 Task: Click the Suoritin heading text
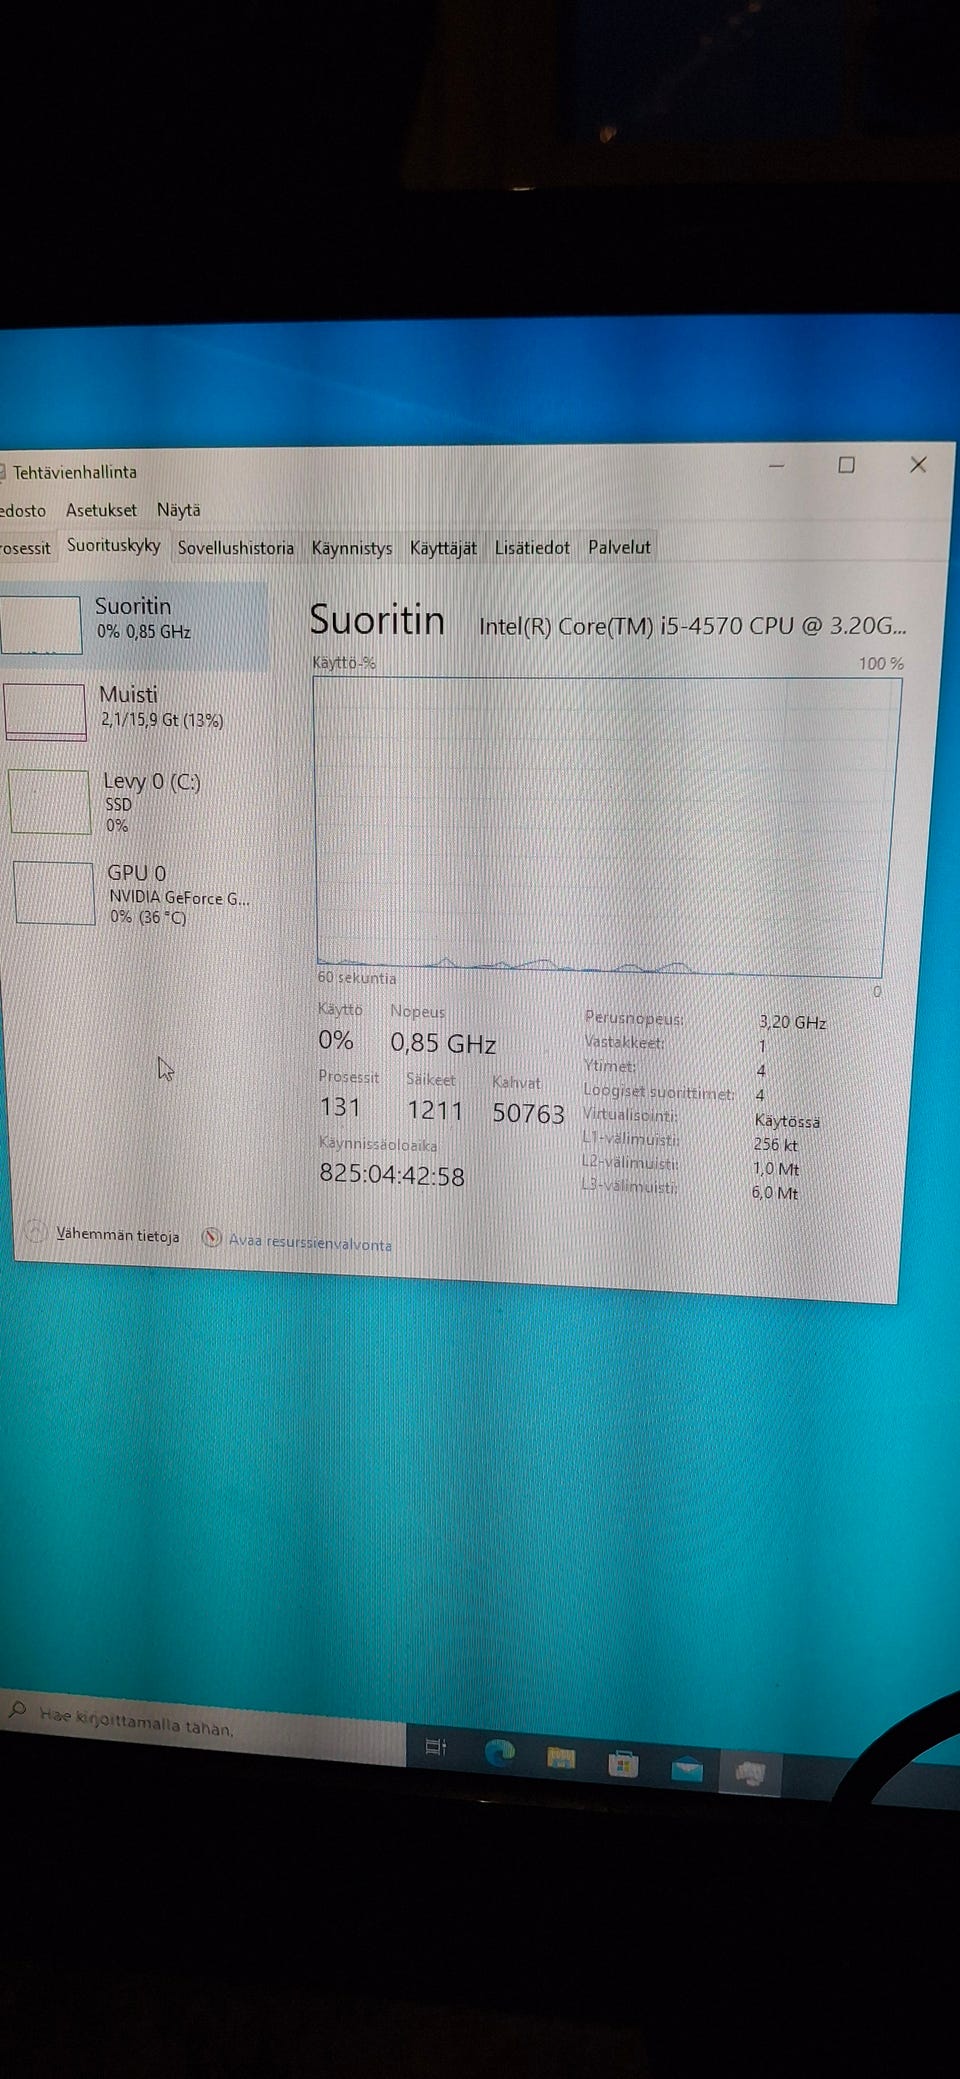tap(377, 620)
